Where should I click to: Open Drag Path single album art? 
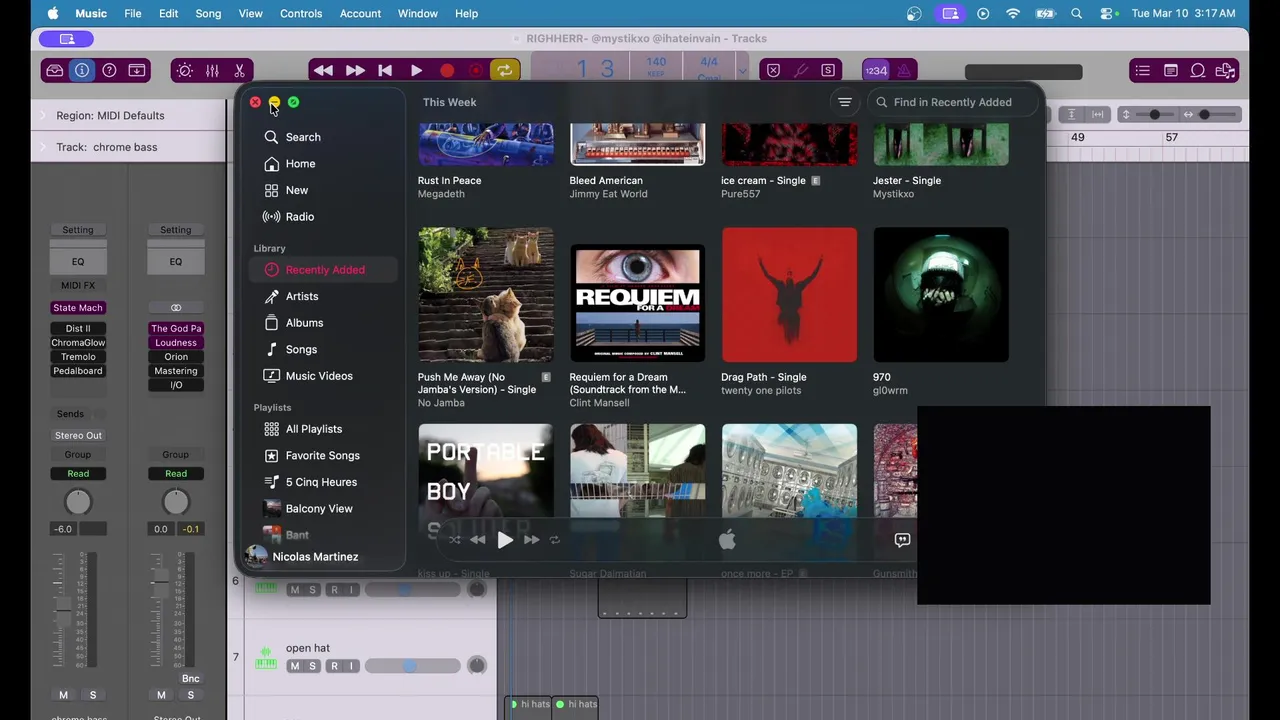coord(789,295)
